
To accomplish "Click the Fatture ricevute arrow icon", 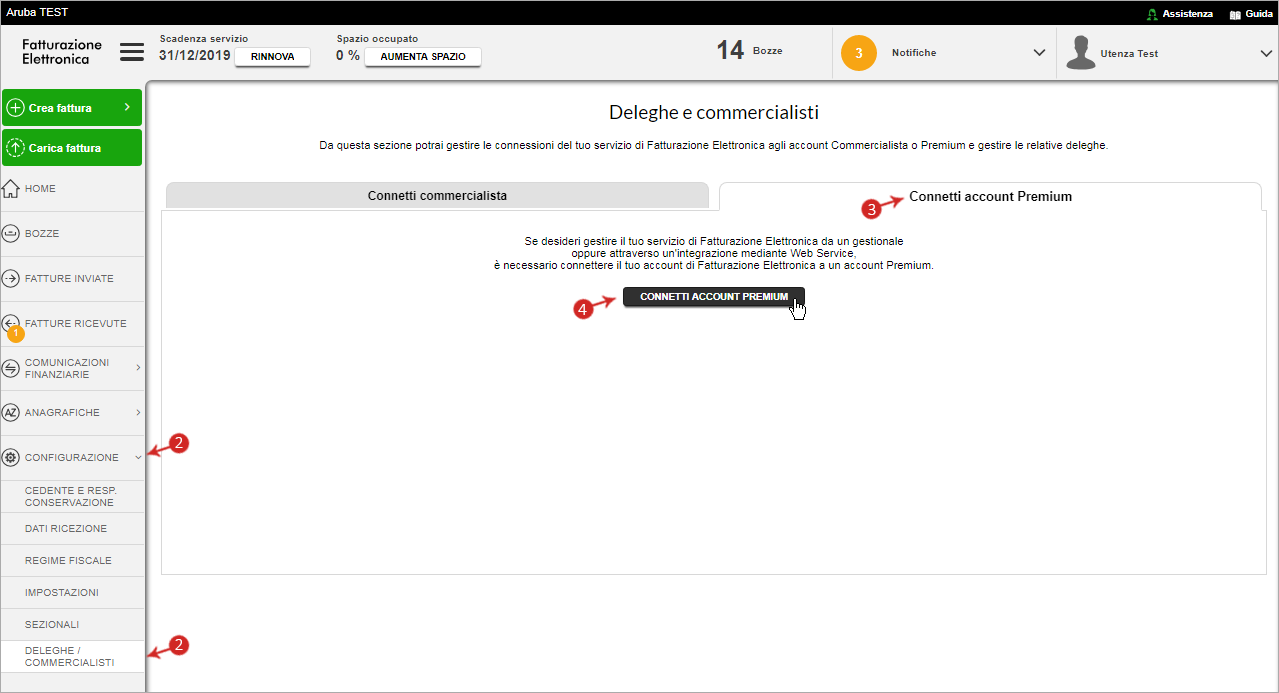I will click(11, 323).
